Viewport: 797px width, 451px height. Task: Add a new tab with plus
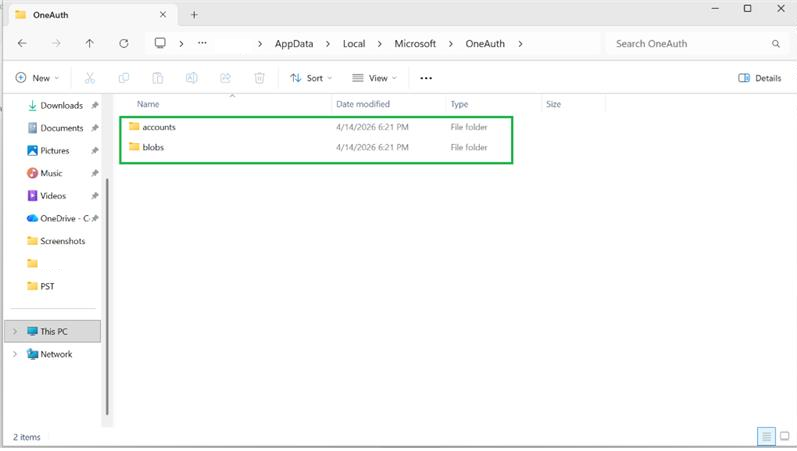pyautogui.click(x=194, y=15)
